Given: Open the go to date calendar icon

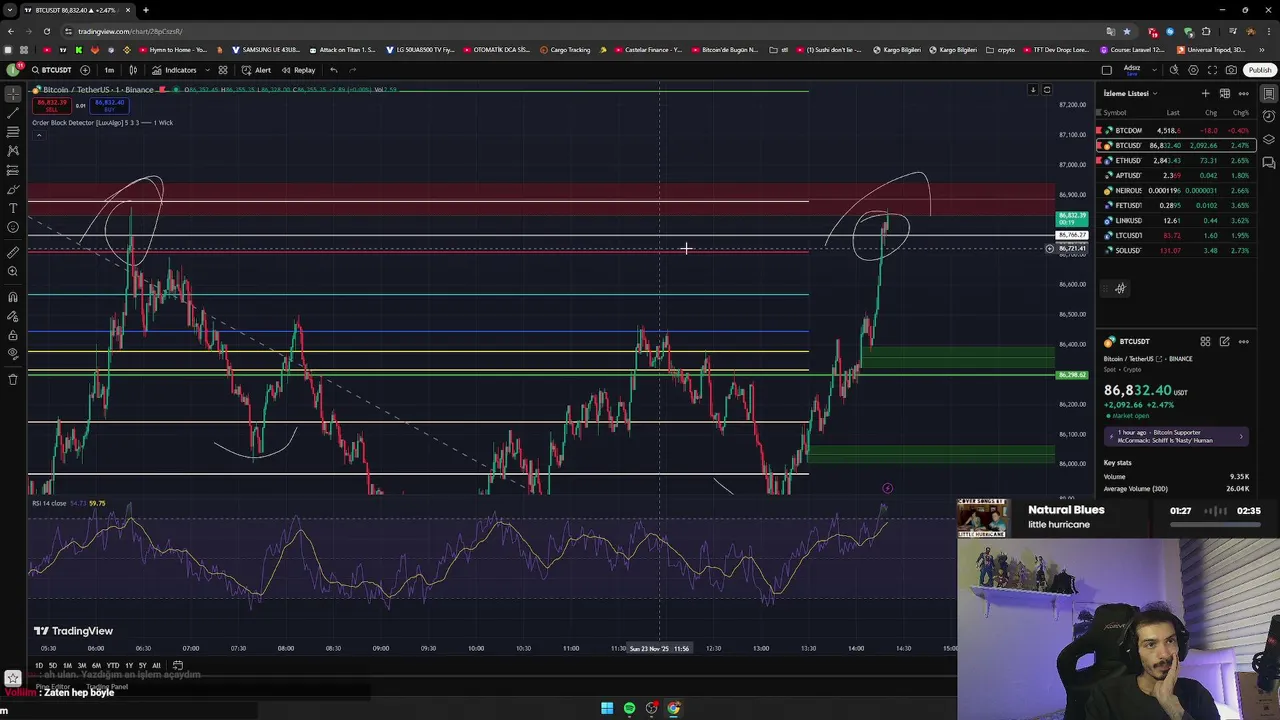Looking at the screenshot, I should tap(178, 665).
